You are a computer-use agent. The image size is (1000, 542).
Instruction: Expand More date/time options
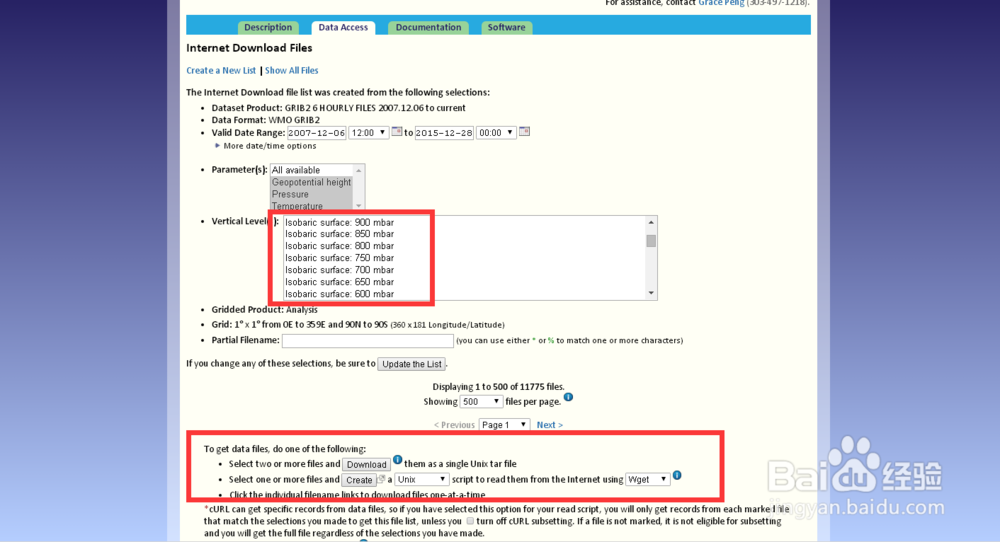tap(266, 146)
